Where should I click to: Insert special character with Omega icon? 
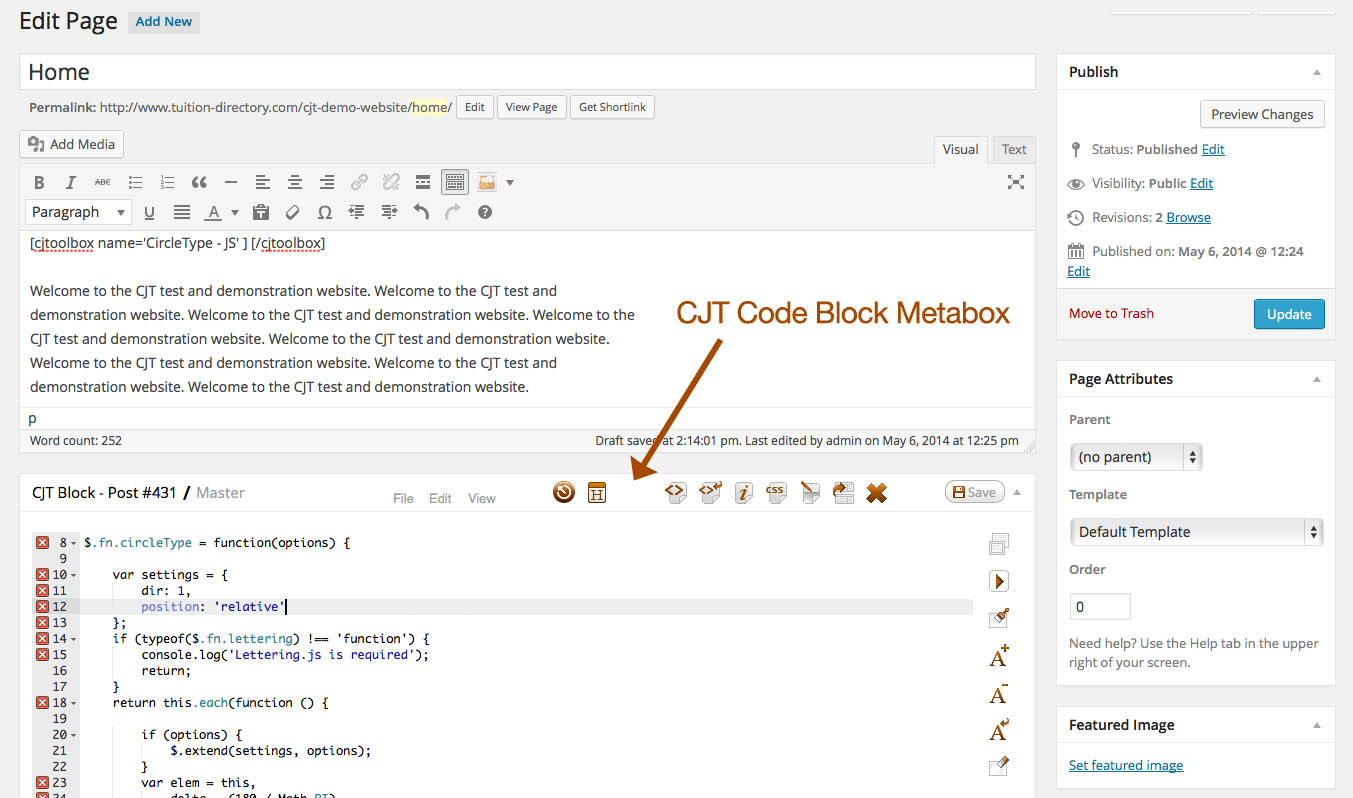(x=324, y=212)
